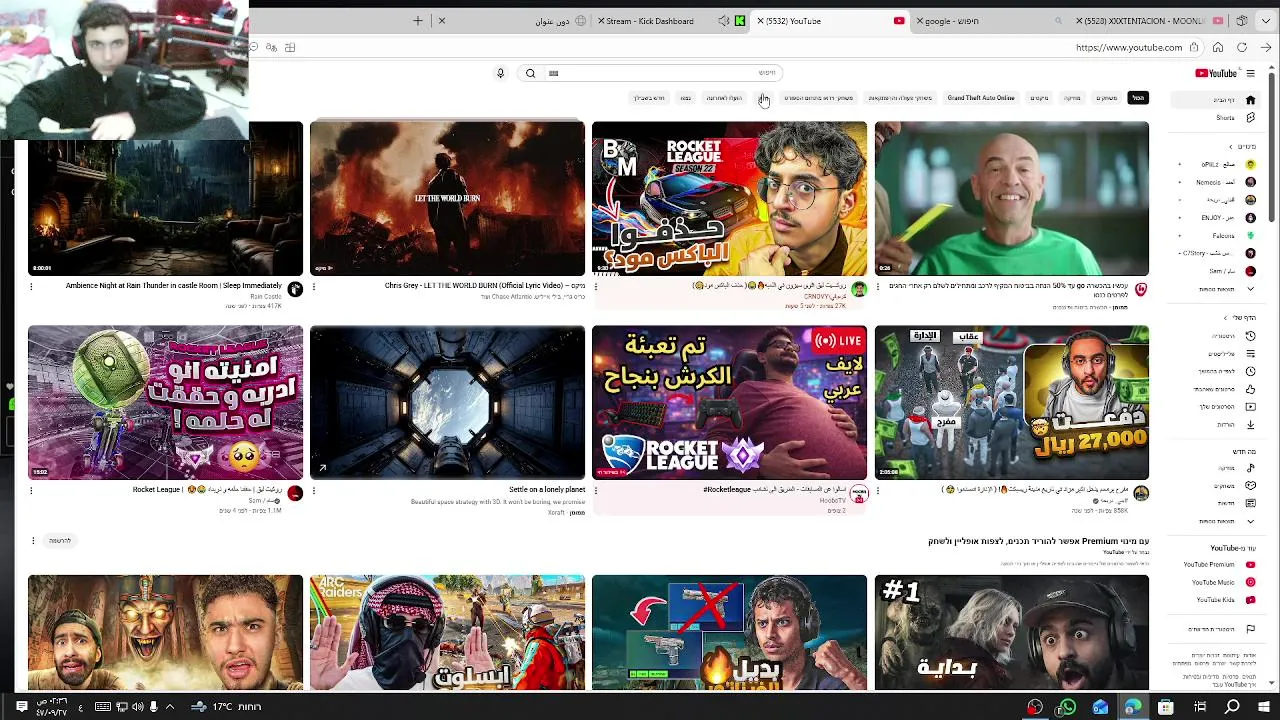The image size is (1280, 720).
Task: Open Report history flag icon
Action: pos(1250,629)
